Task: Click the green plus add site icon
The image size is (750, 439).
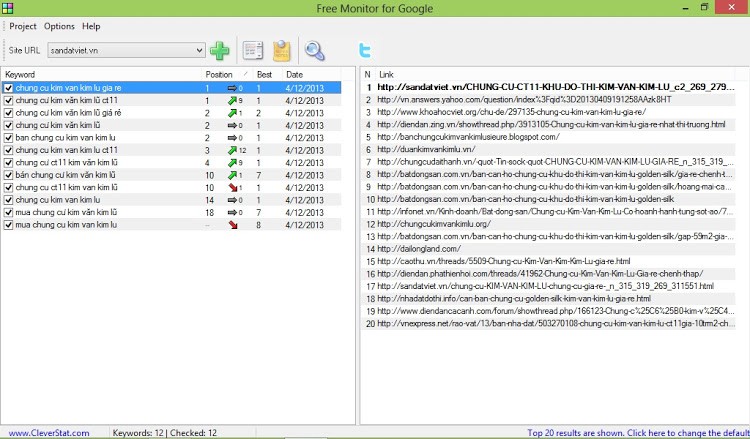Action: pyautogui.click(x=220, y=51)
